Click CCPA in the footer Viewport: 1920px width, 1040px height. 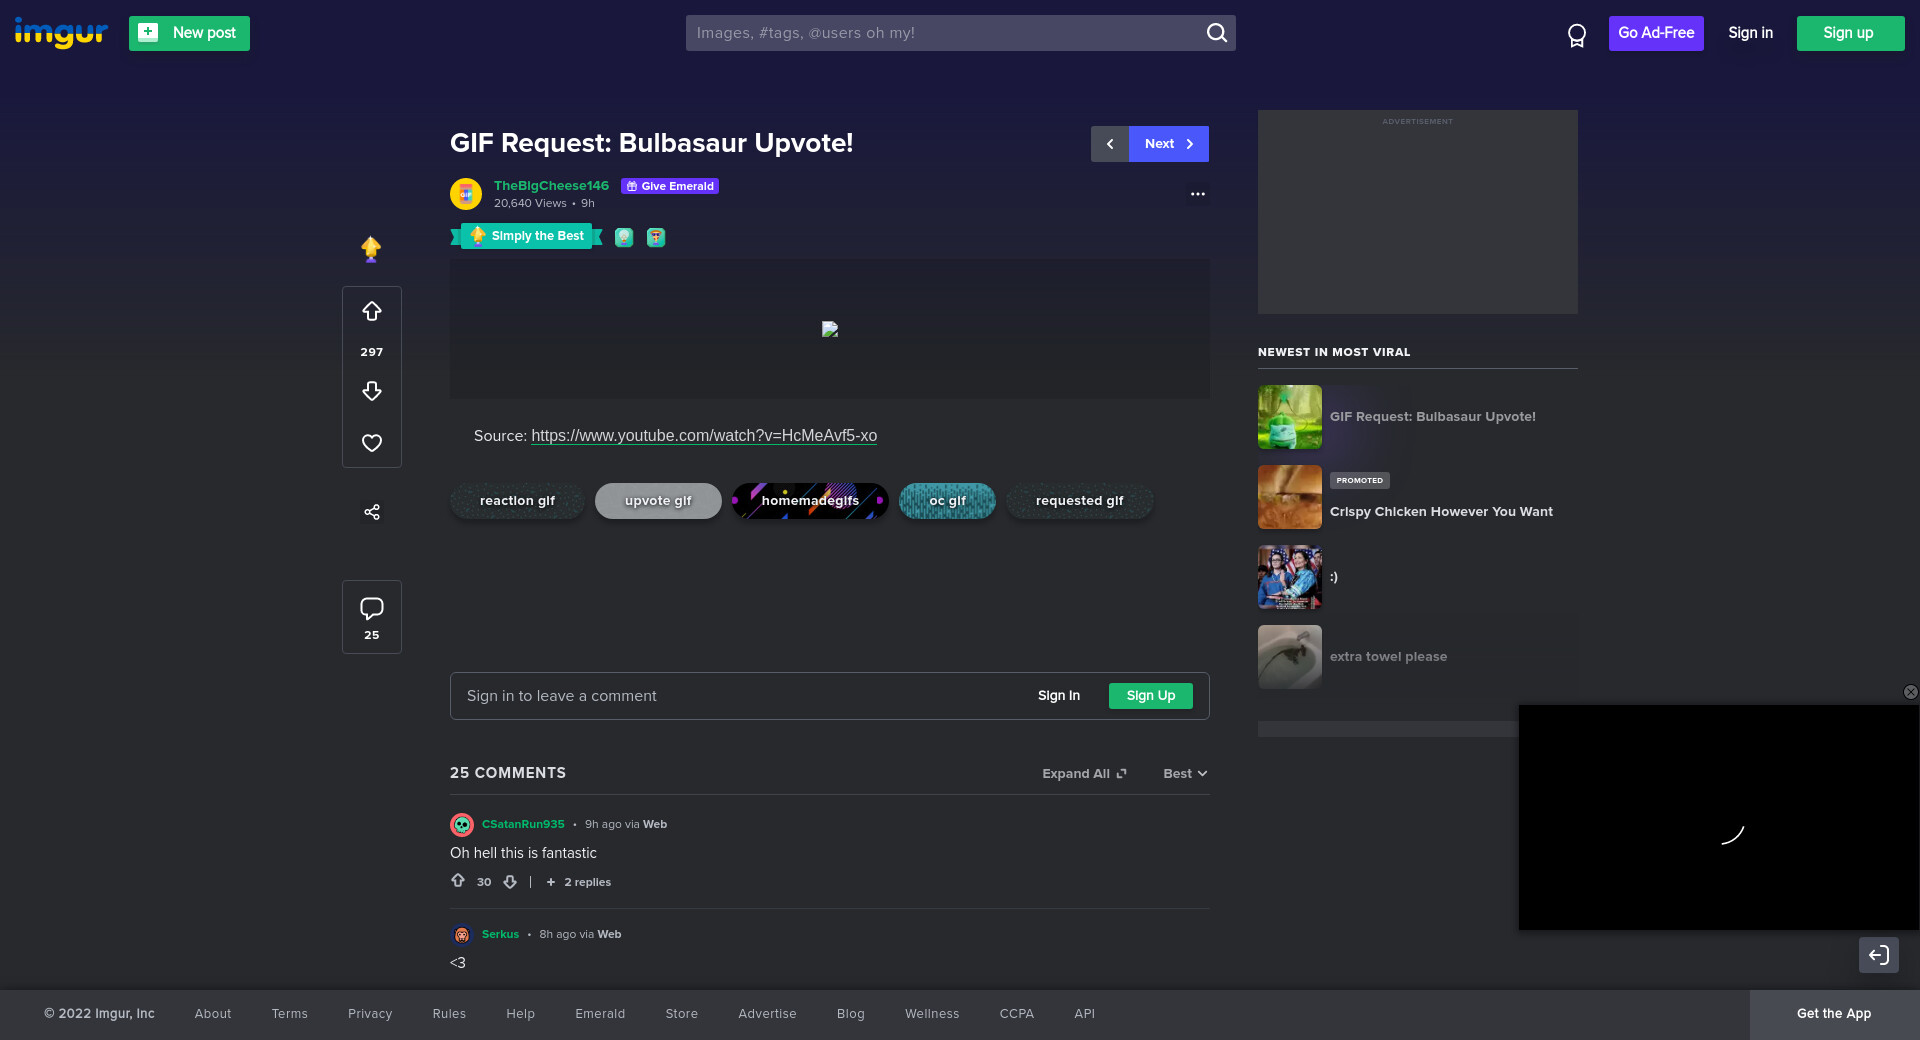click(x=1017, y=1014)
